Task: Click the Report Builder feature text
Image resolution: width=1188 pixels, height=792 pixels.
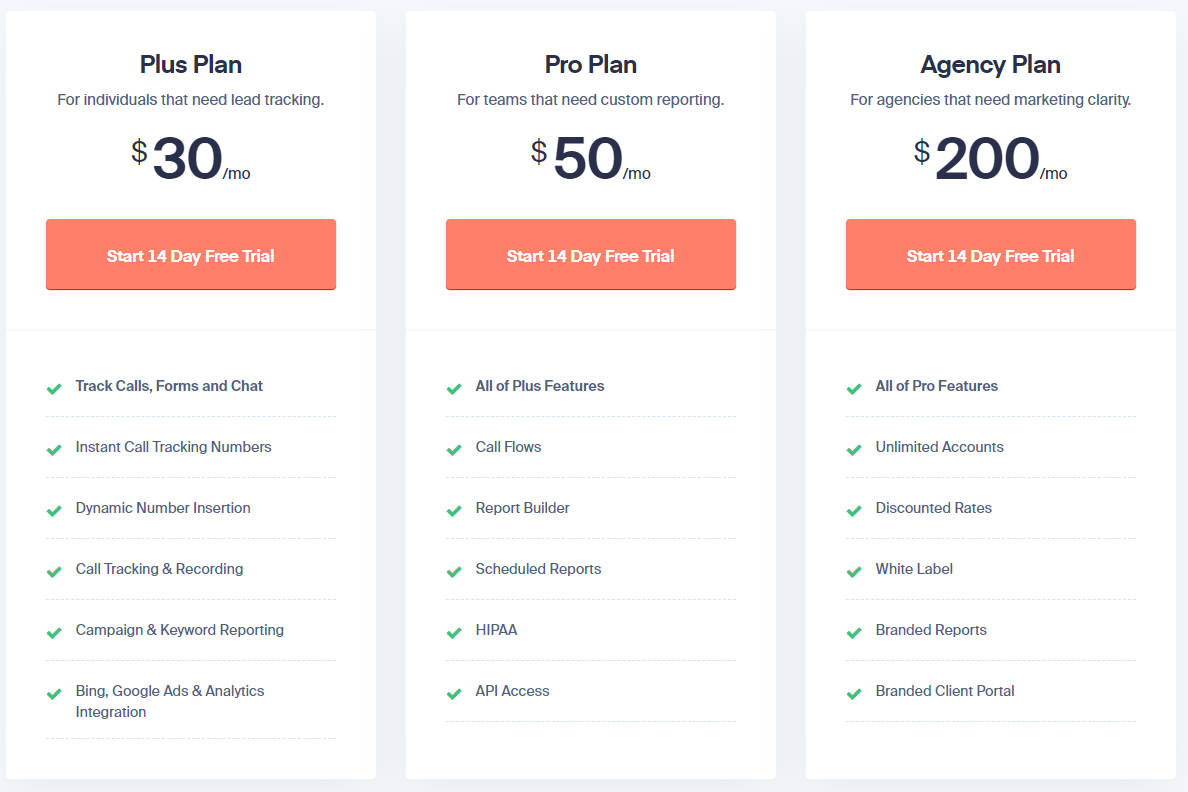Action: click(x=523, y=508)
